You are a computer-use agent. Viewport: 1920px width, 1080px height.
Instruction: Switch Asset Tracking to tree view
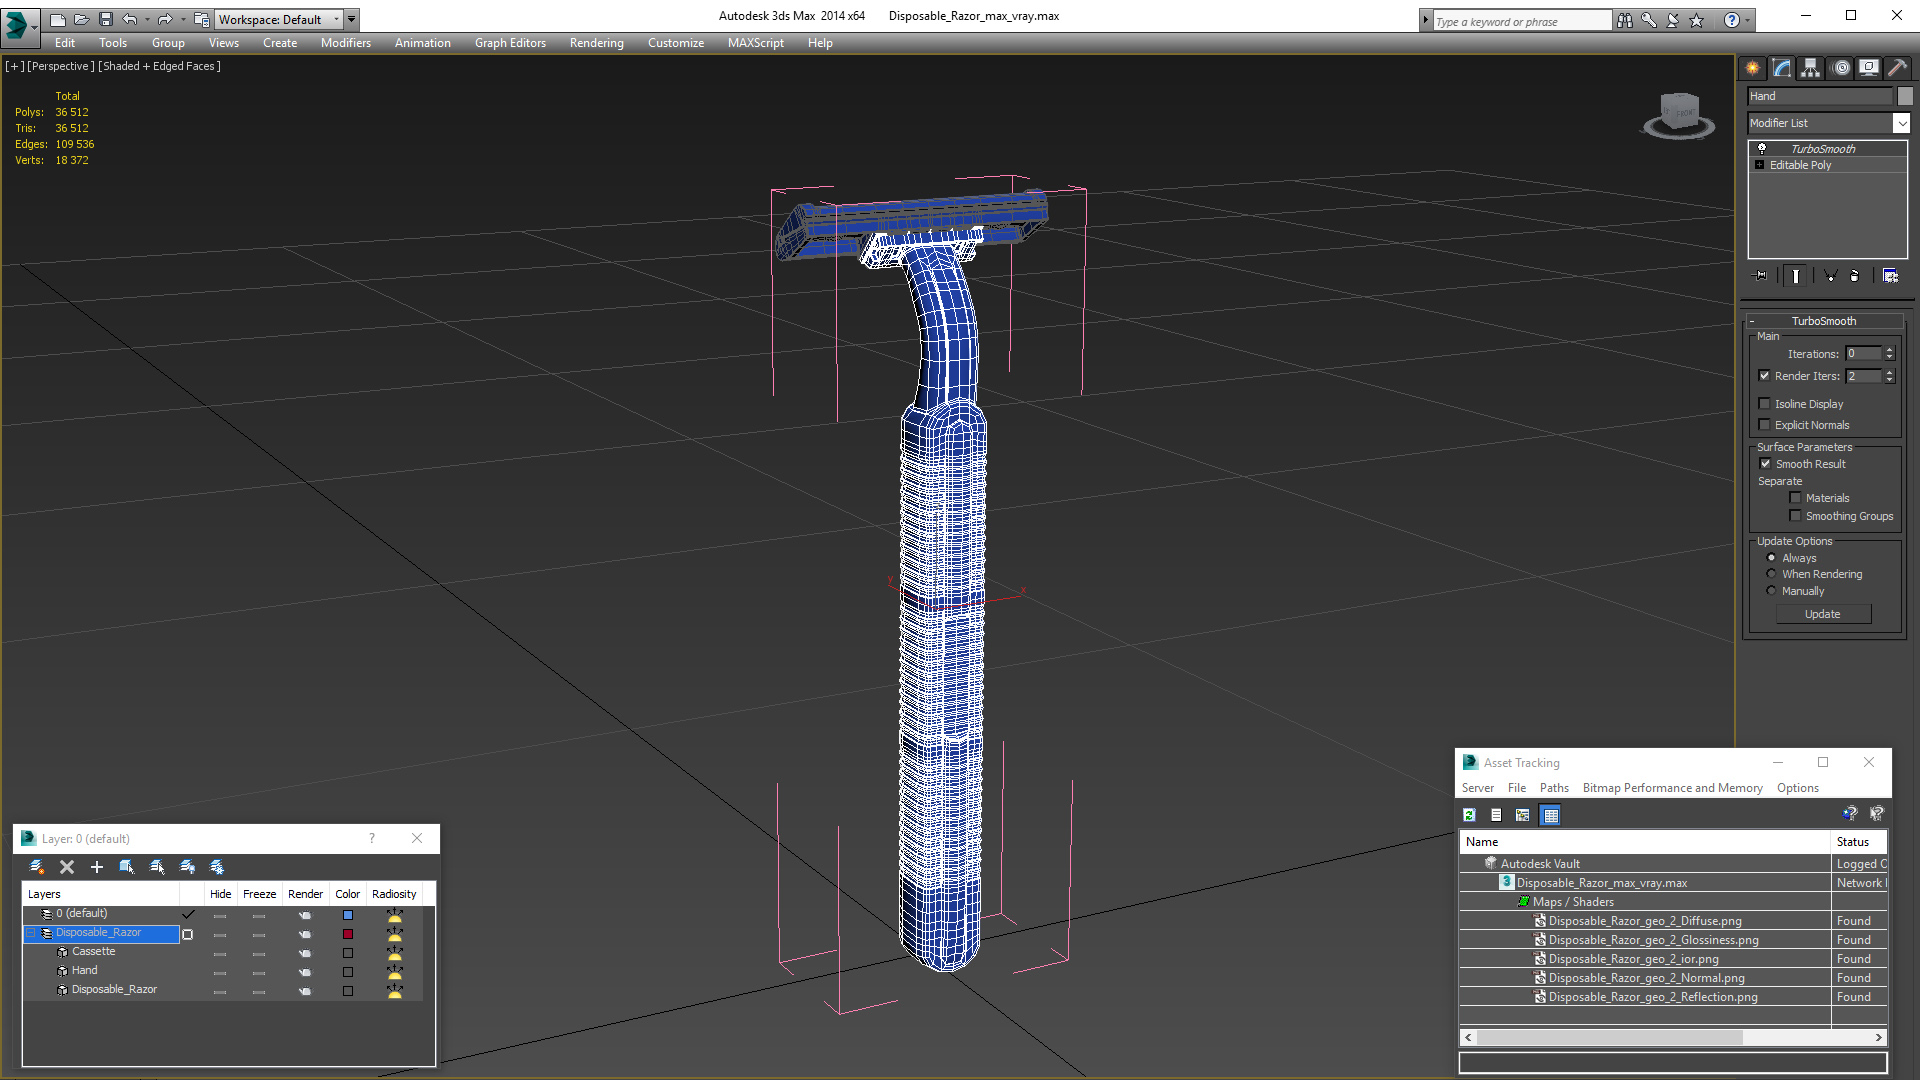(x=1523, y=815)
